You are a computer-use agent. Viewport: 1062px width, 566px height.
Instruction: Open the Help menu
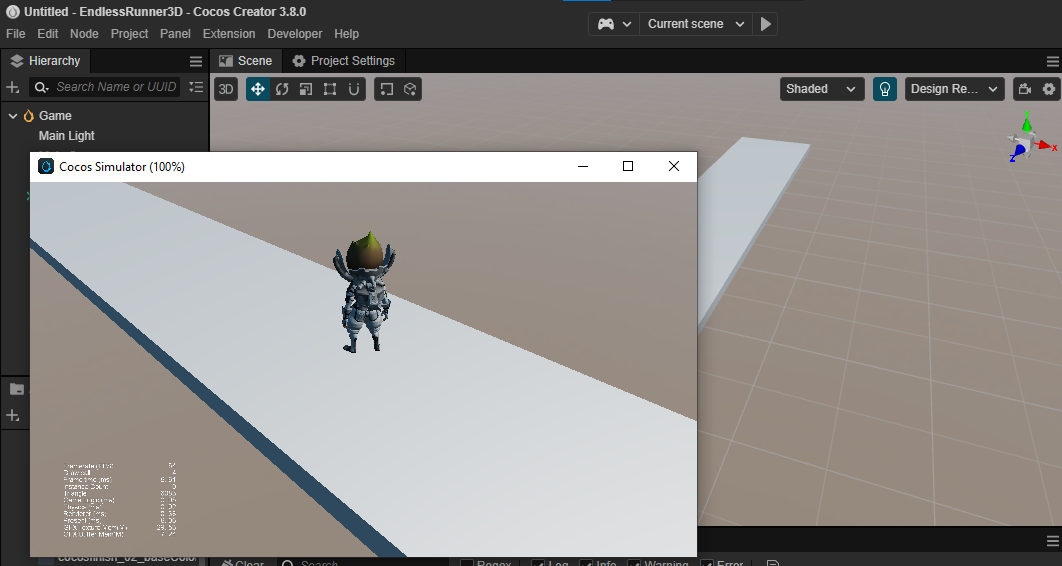[x=346, y=34]
